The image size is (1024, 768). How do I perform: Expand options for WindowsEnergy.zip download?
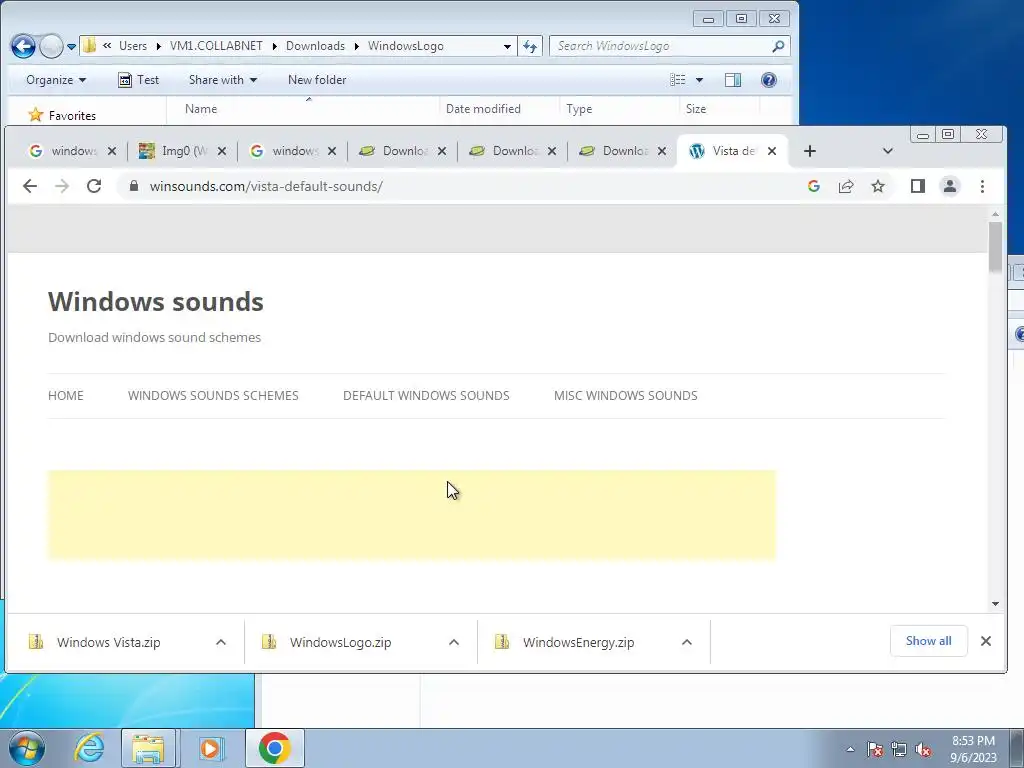coord(687,643)
